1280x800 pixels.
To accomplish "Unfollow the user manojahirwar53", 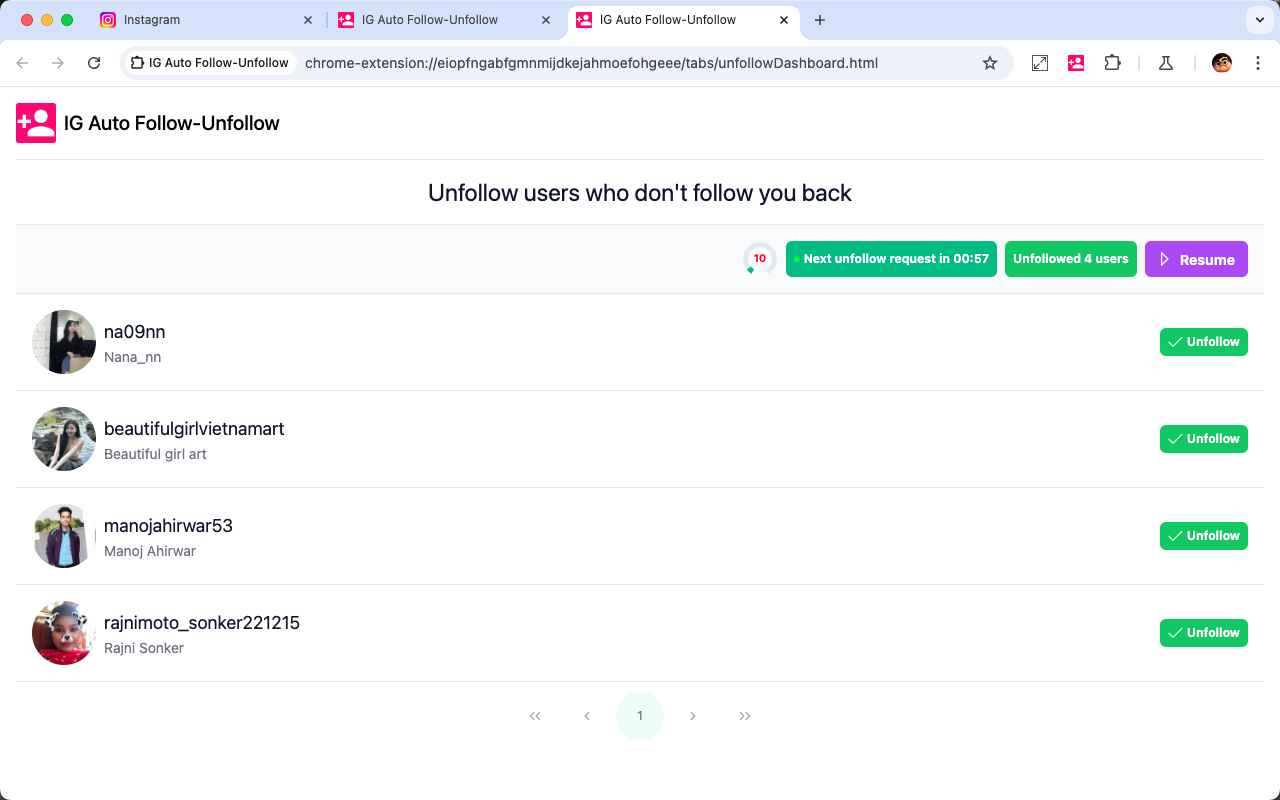I will [x=1203, y=535].
